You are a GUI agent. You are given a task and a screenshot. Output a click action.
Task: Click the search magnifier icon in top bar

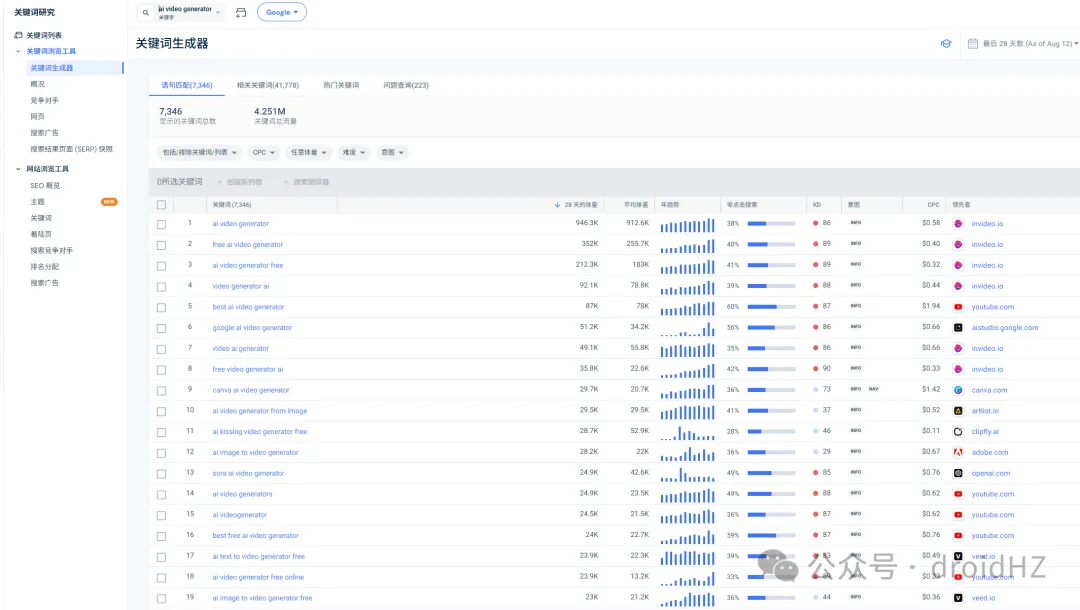point(146,13)
